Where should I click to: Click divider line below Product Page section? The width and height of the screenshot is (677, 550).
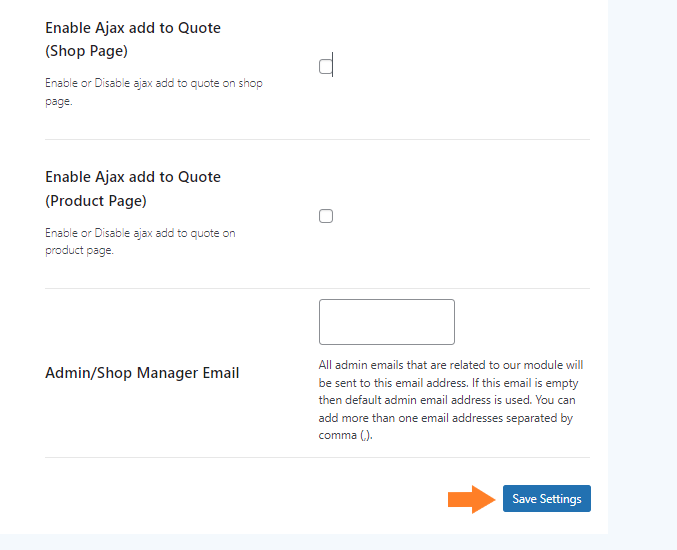317,288
